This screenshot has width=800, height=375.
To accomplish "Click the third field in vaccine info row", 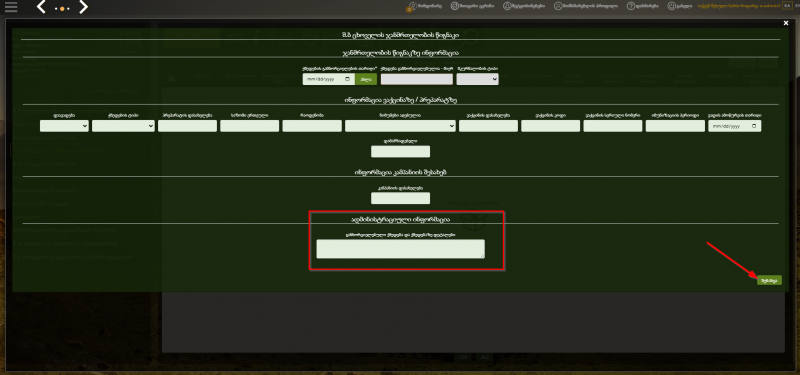I will click(x=188, y=126).
